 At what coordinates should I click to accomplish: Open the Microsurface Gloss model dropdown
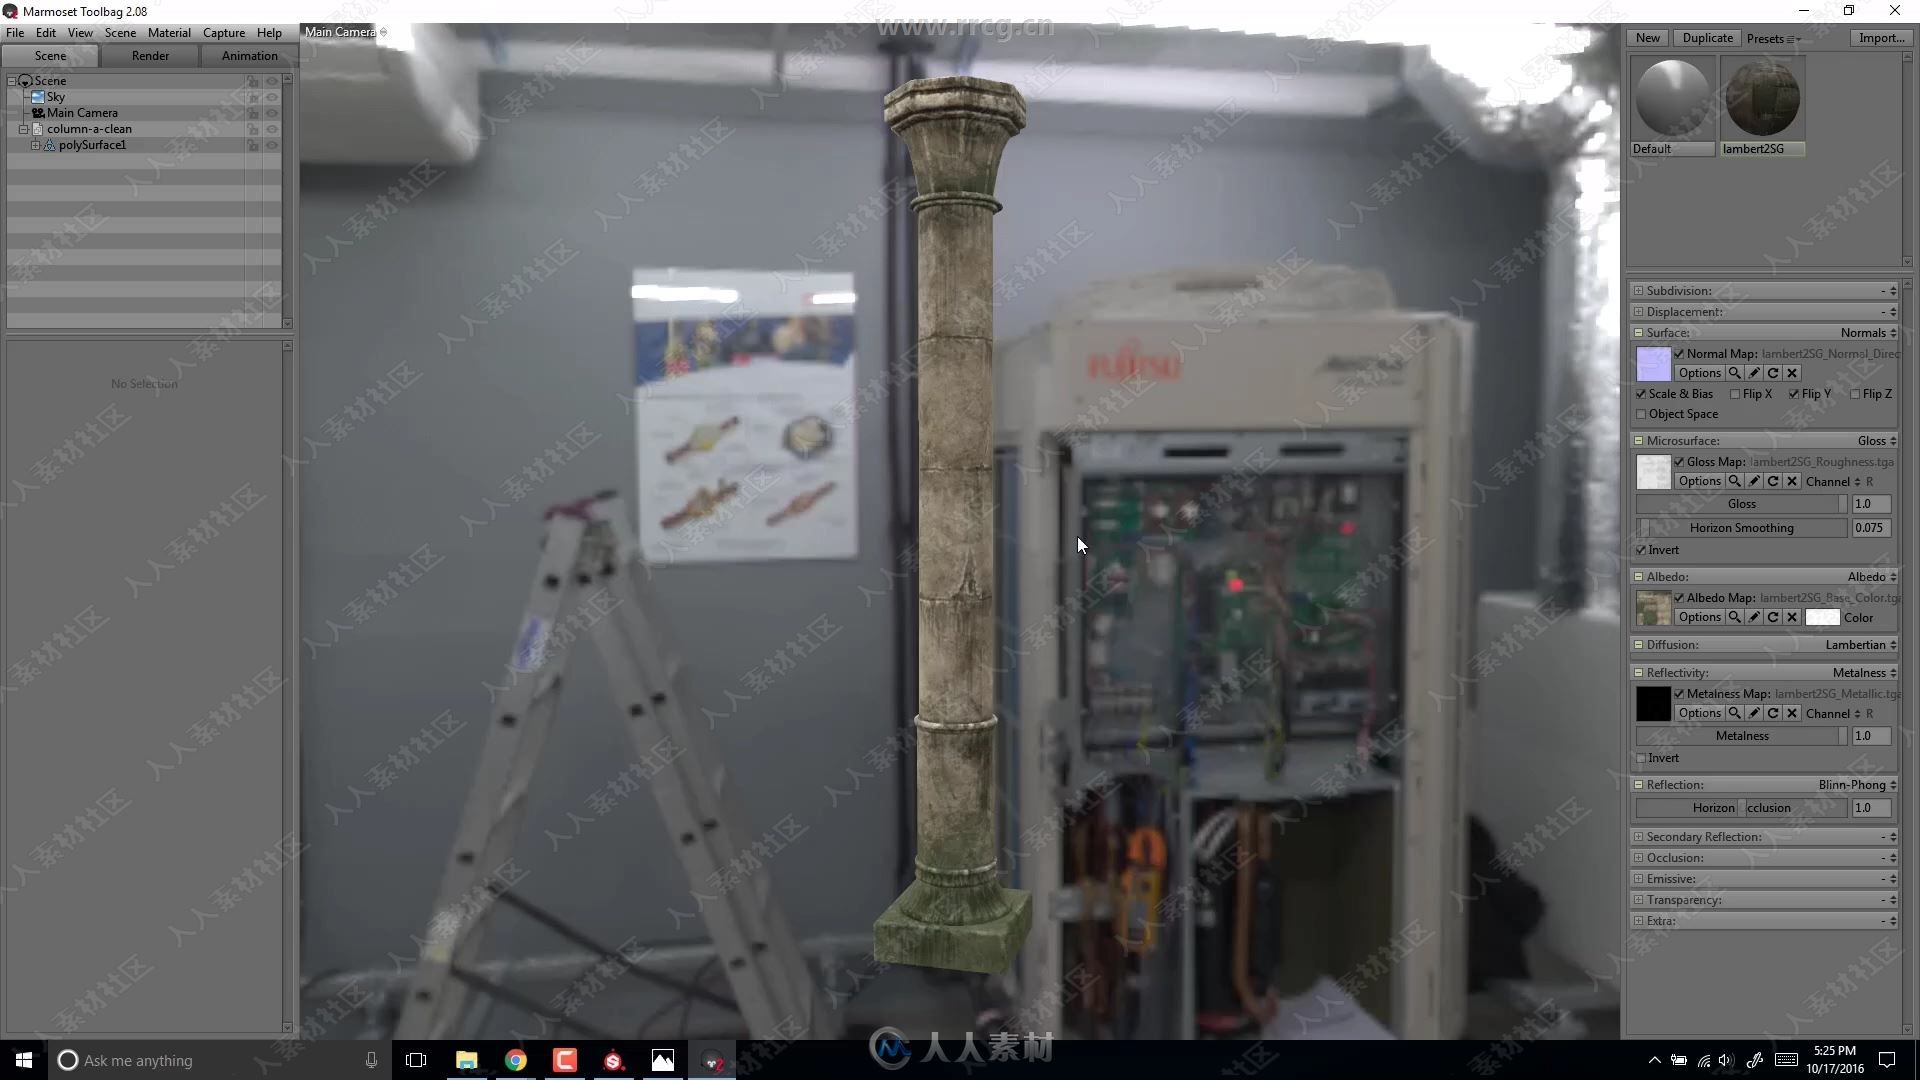tap(1877, 441)
